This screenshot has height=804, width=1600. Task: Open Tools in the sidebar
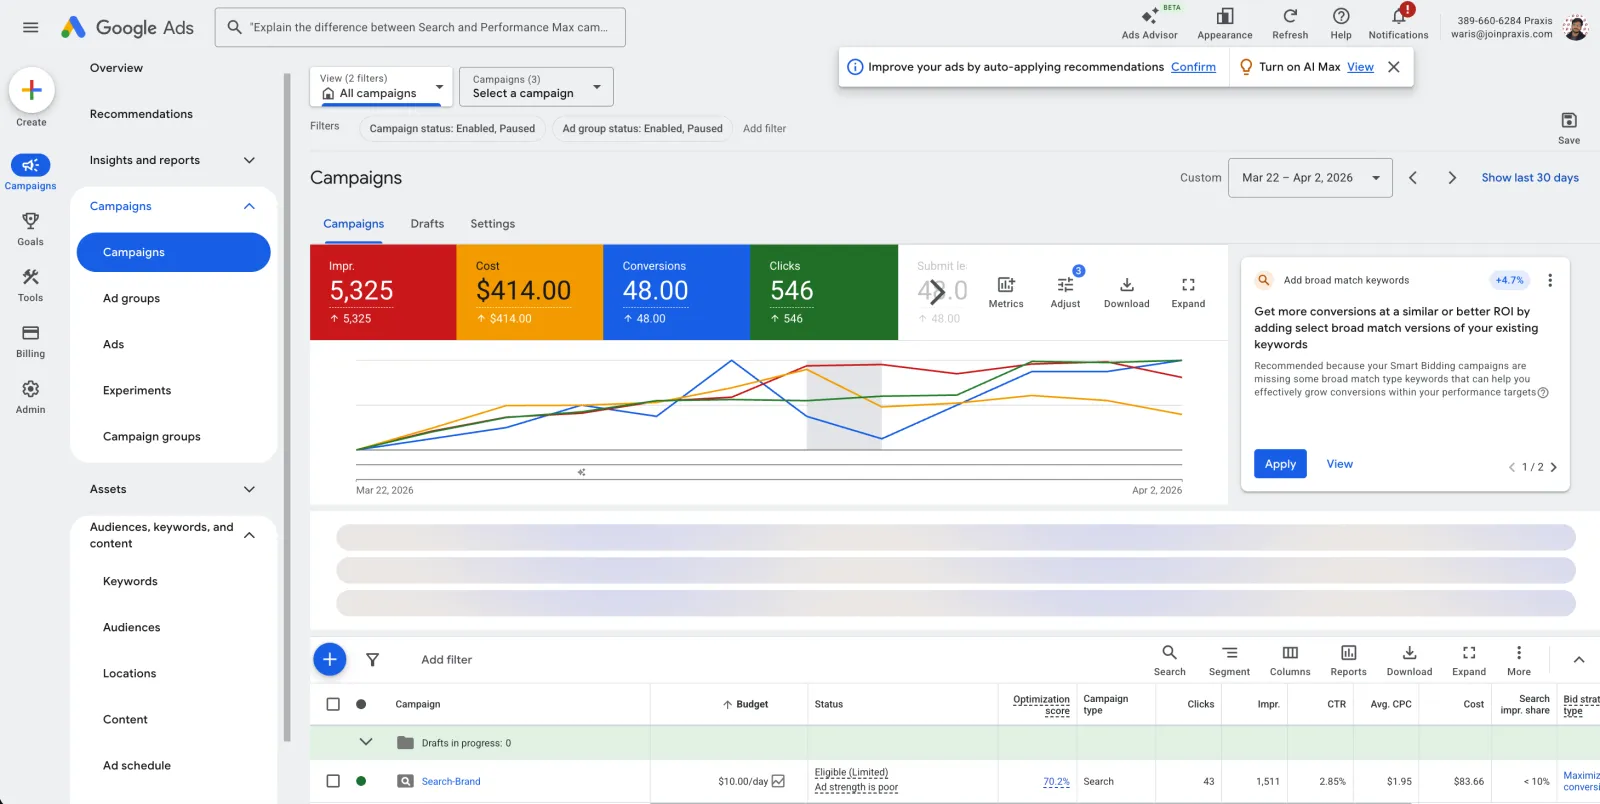(30, 284)
